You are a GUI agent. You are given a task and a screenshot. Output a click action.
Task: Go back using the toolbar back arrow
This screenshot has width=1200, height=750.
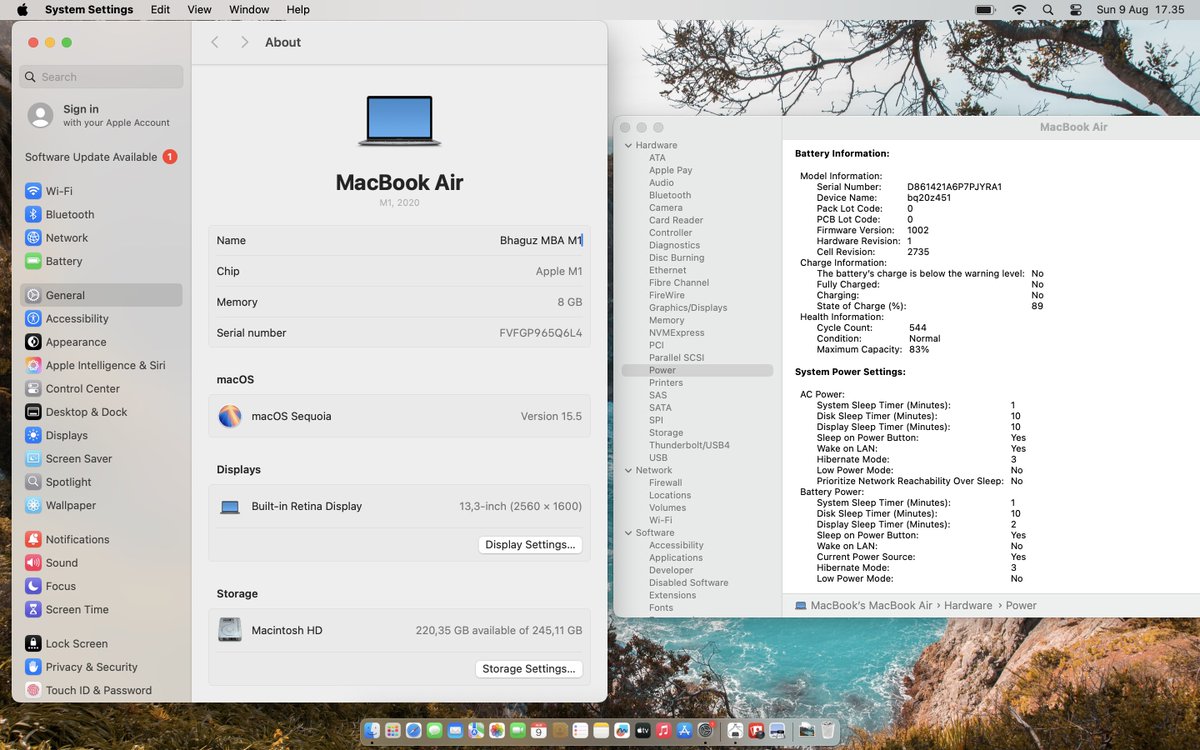[x=215, y=42]
